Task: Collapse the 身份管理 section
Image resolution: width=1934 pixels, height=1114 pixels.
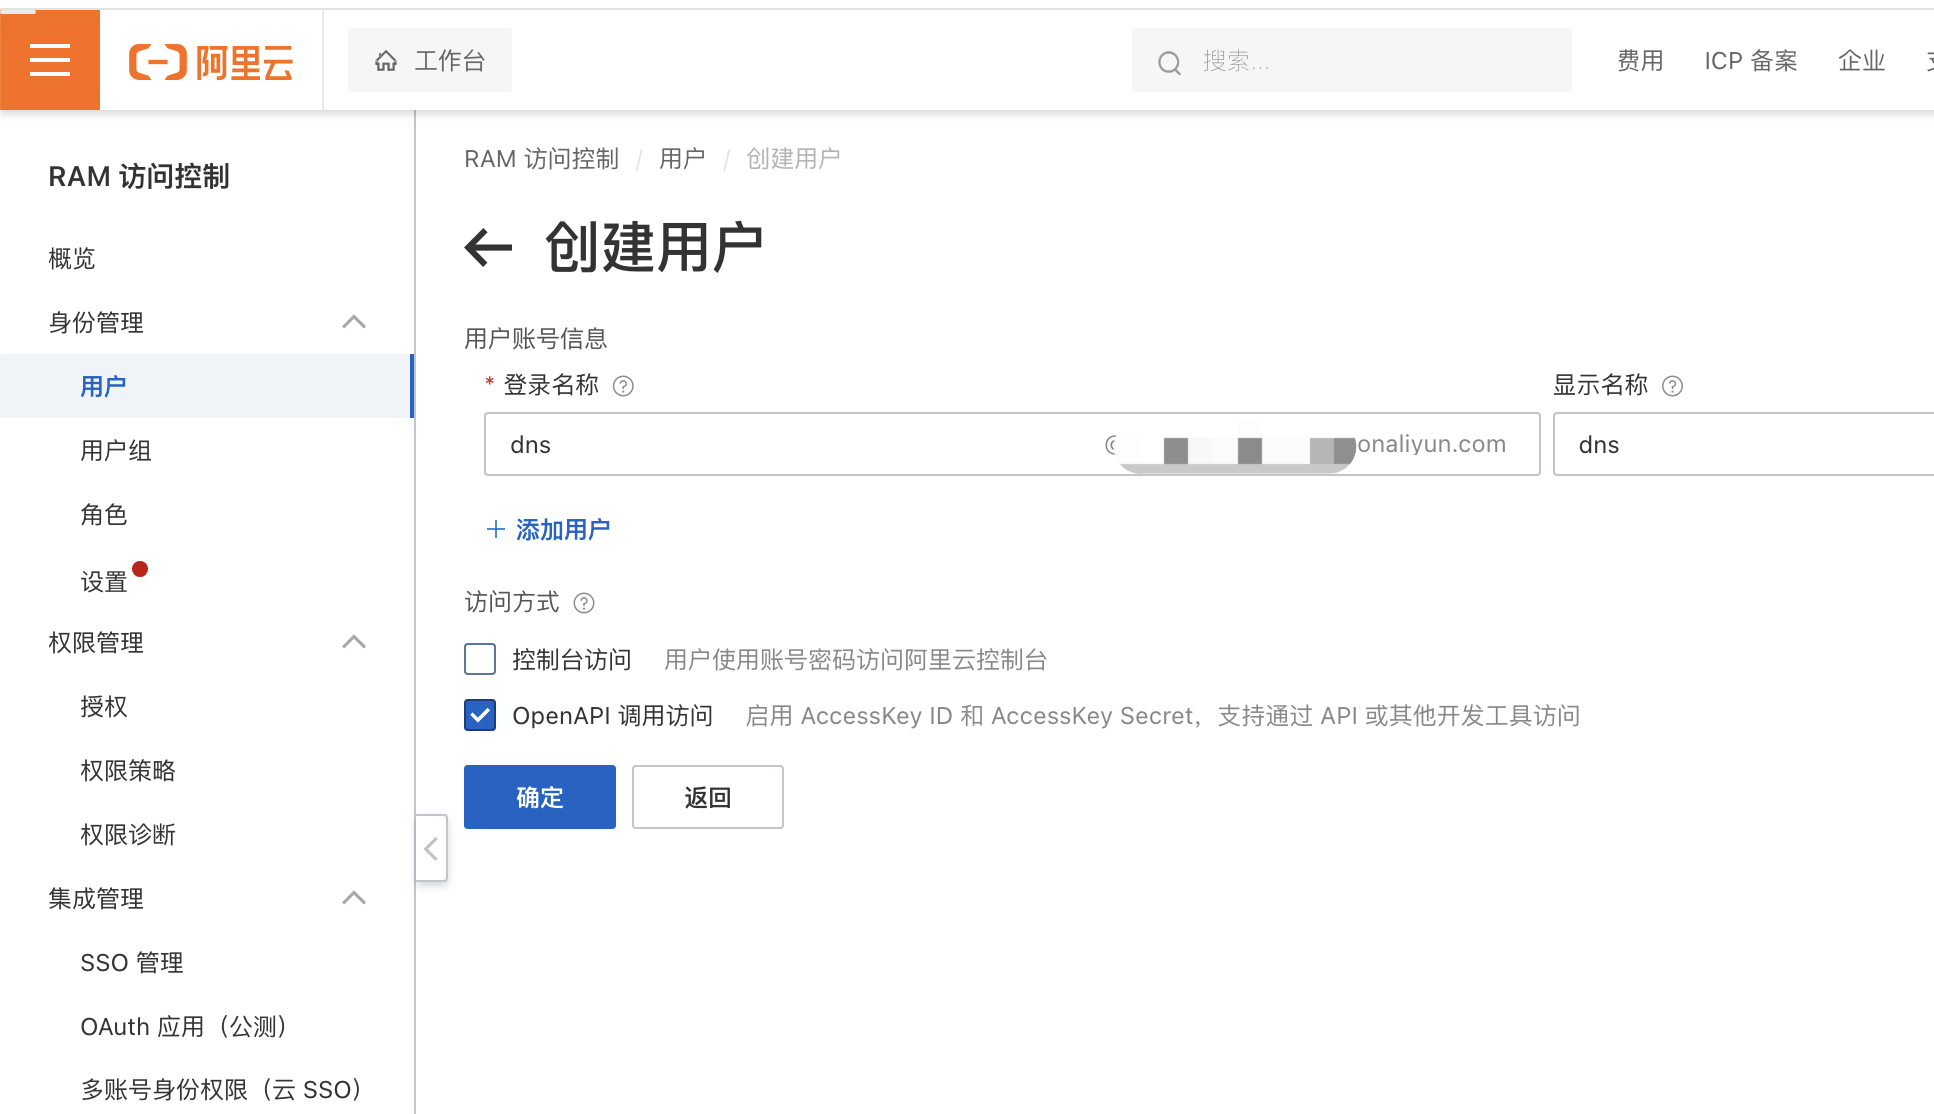Action: tap(354, 322)
